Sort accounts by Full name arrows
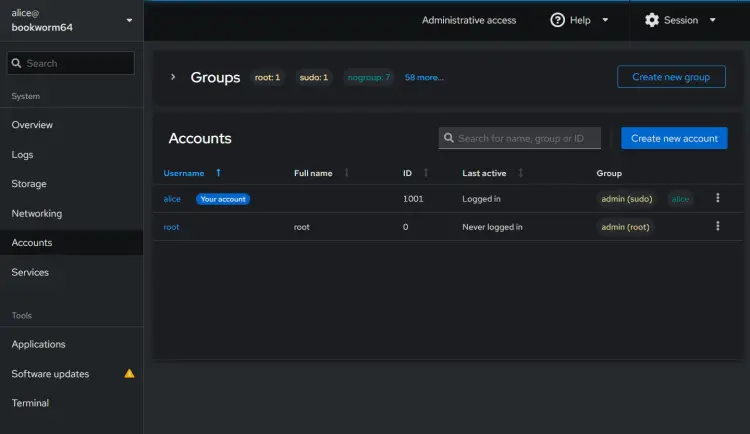750x434 pixels. (x=347, y=173)
